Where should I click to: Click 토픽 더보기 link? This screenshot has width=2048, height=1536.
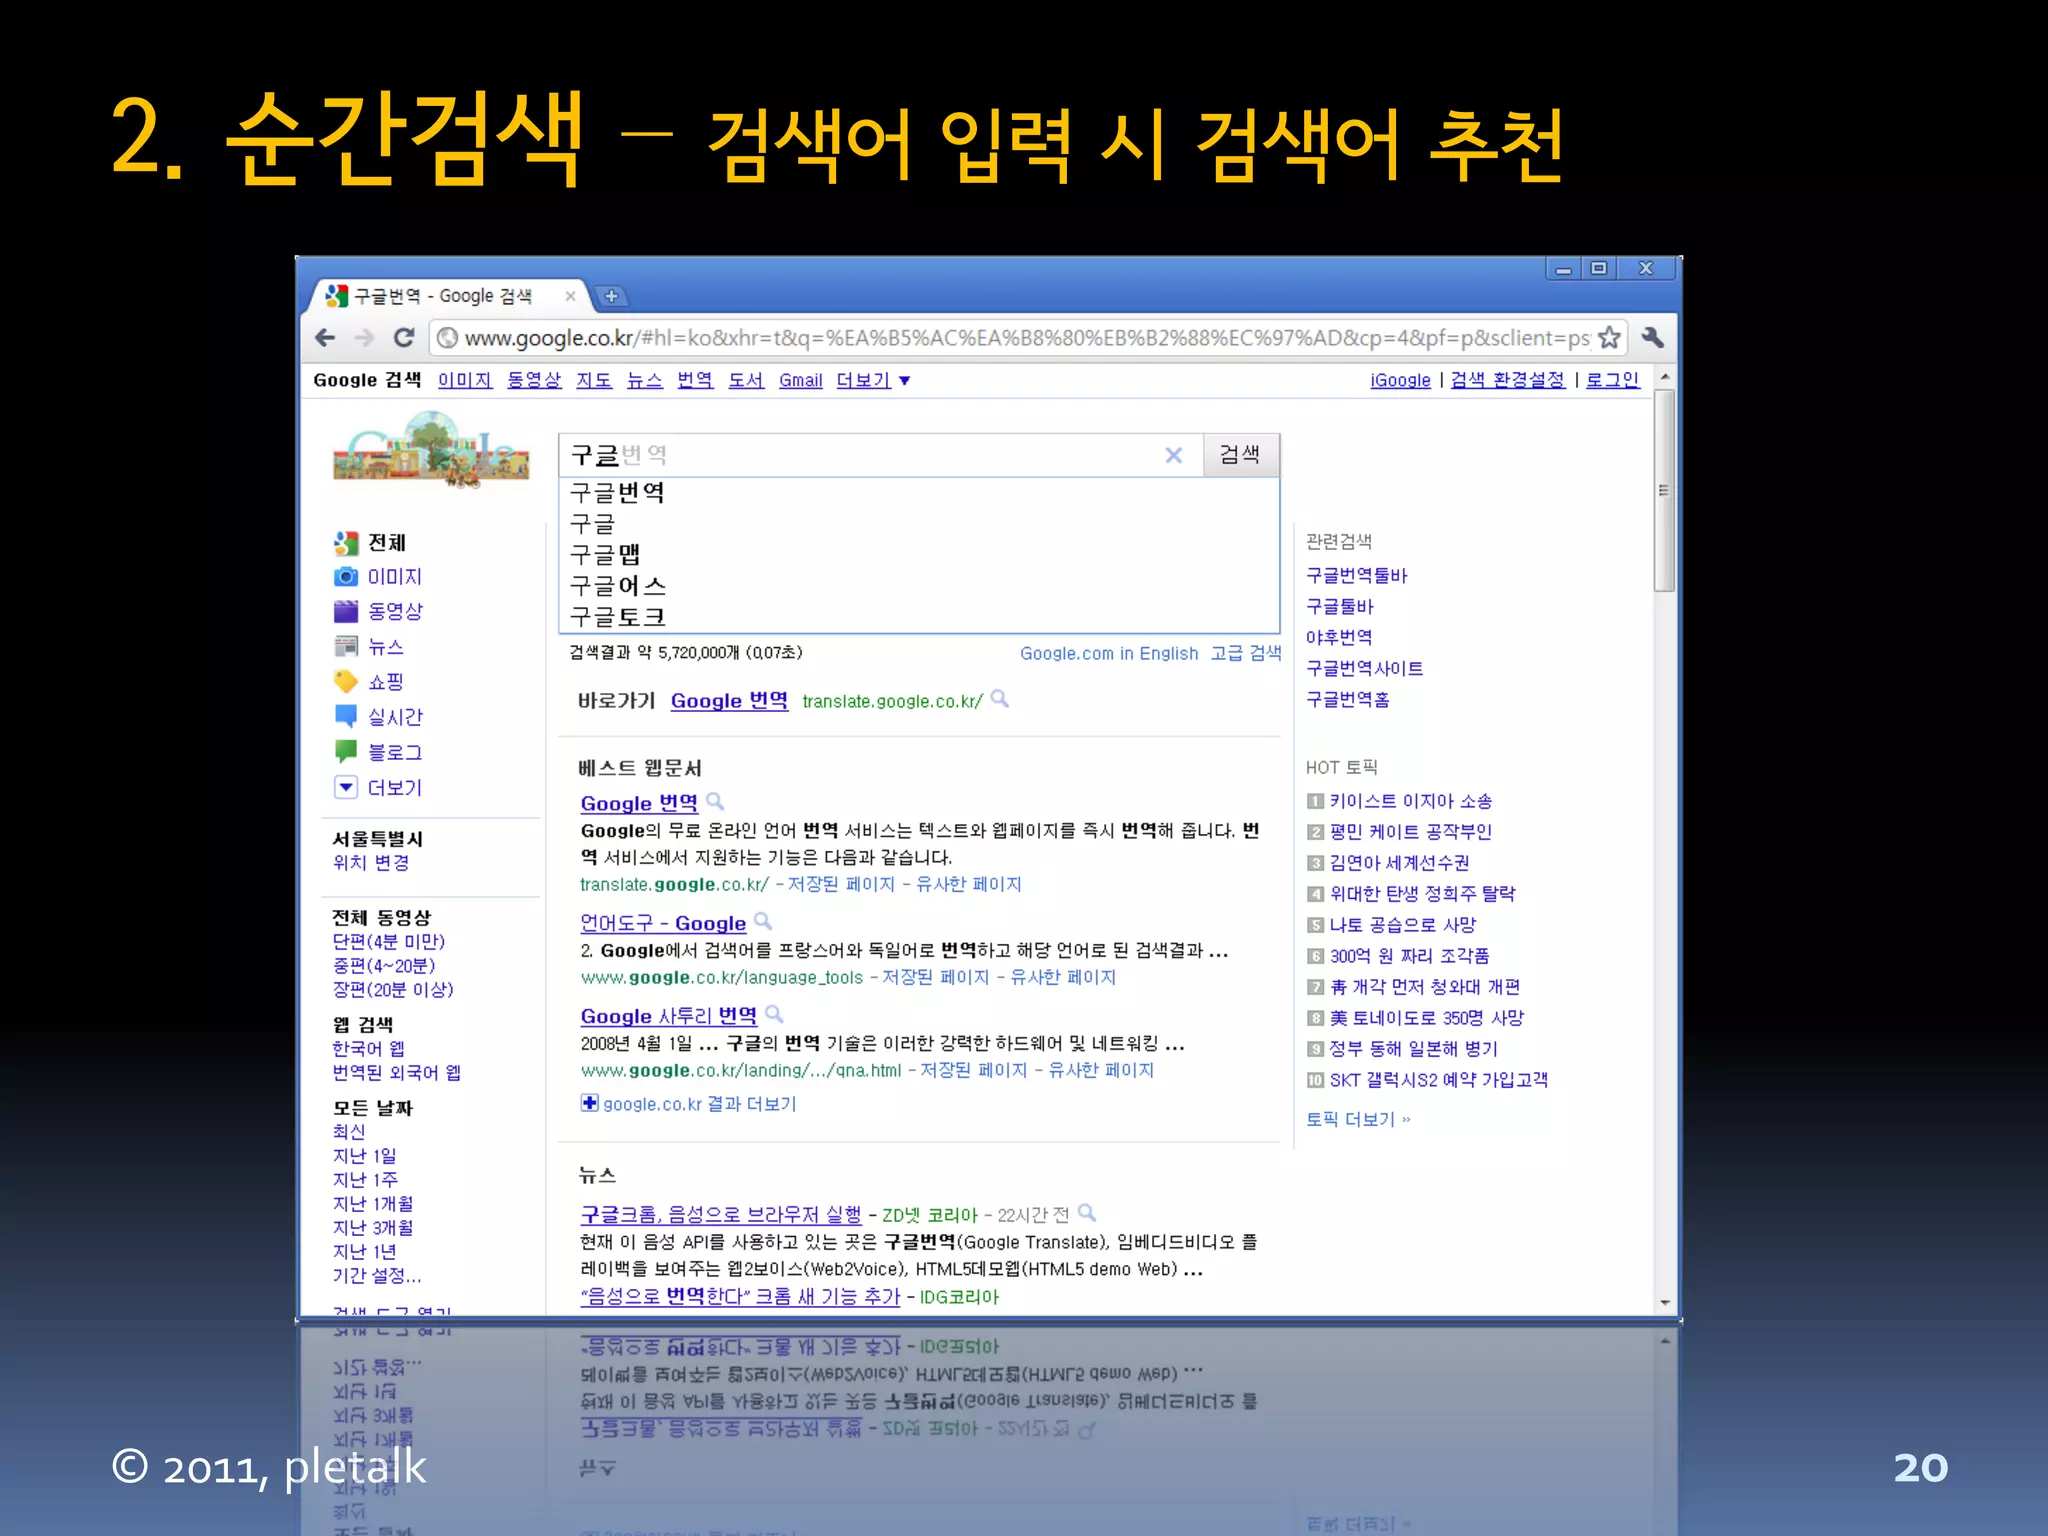coord(1358,1119)
